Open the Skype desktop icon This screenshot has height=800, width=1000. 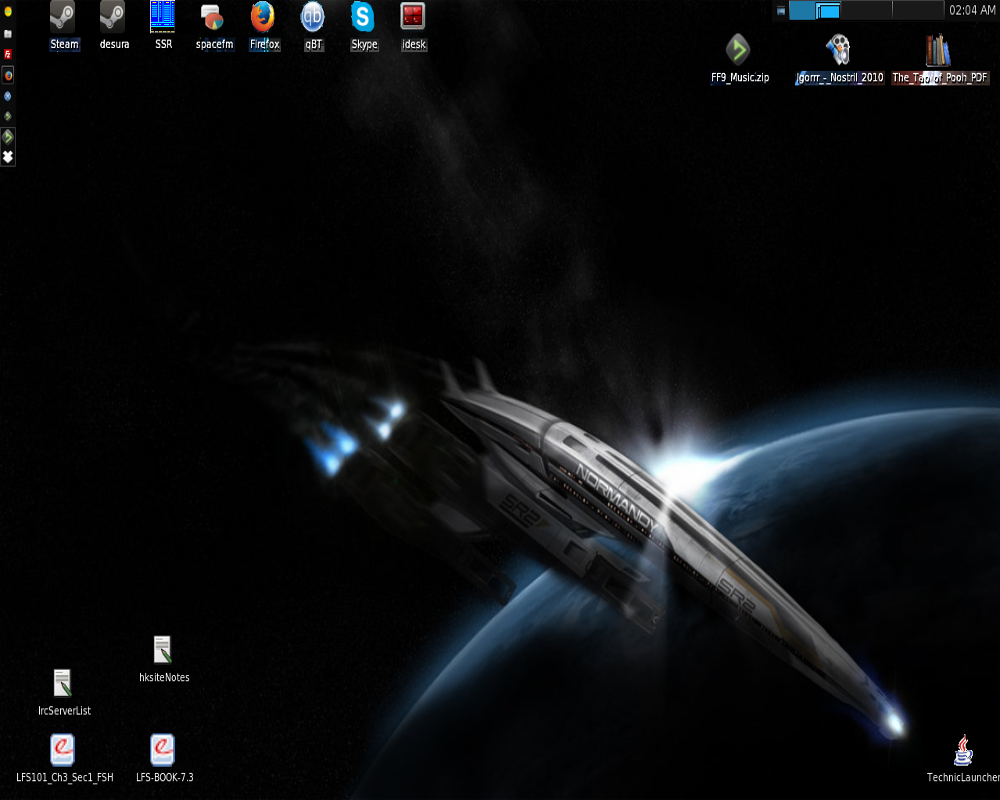[x=362, y=17]
